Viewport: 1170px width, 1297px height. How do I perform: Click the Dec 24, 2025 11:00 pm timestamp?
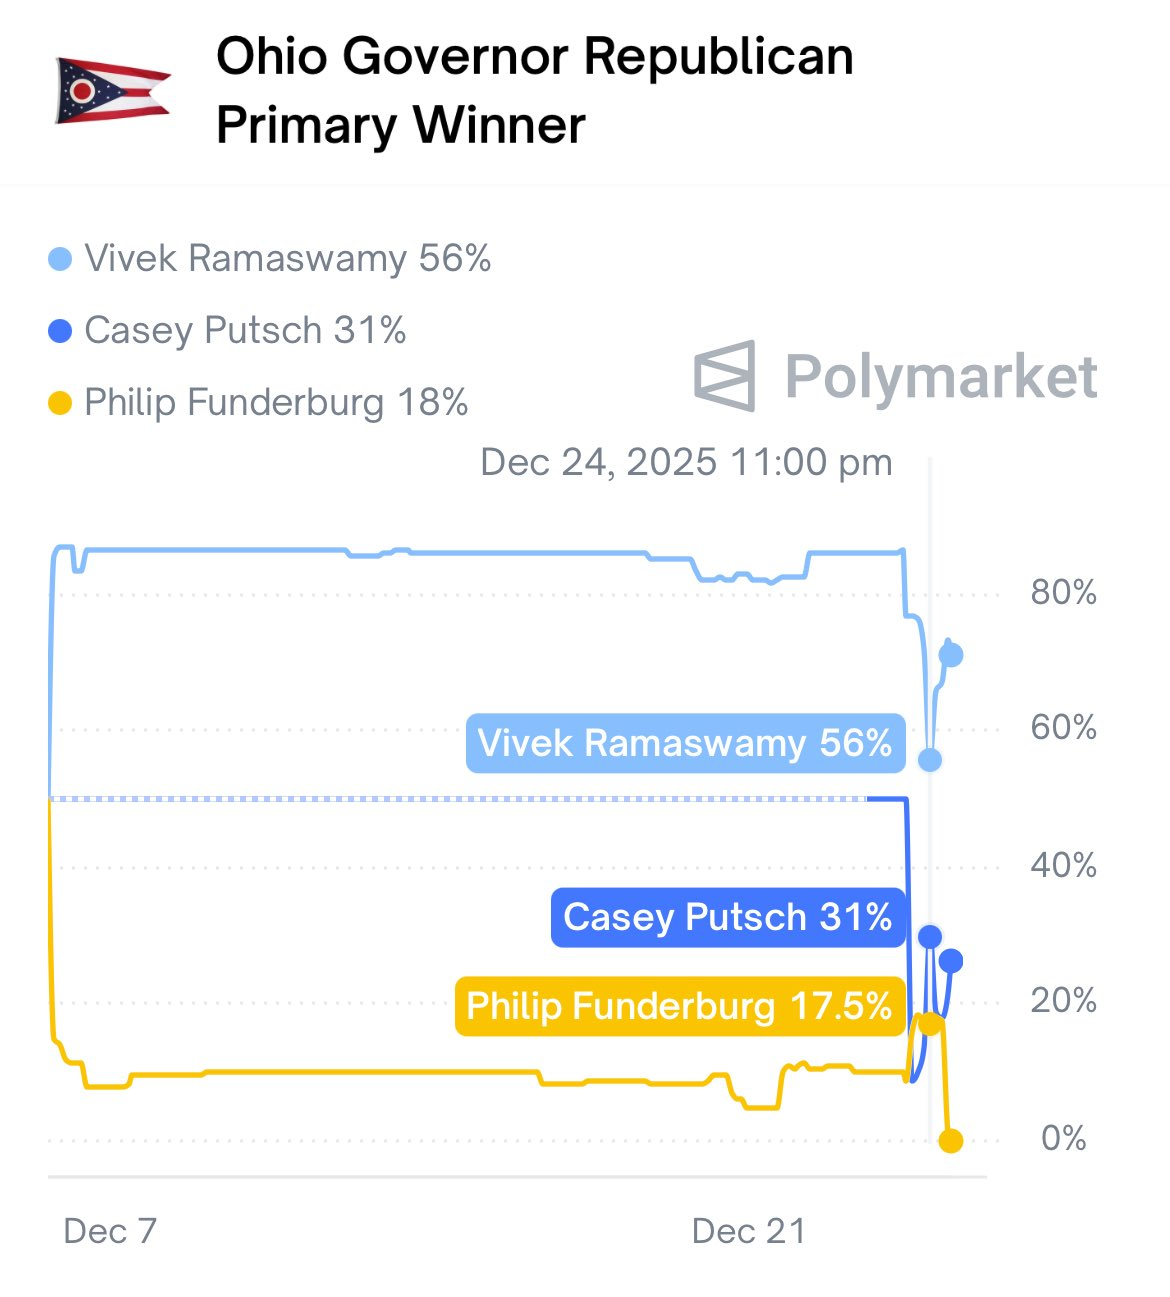pos(686,463)
